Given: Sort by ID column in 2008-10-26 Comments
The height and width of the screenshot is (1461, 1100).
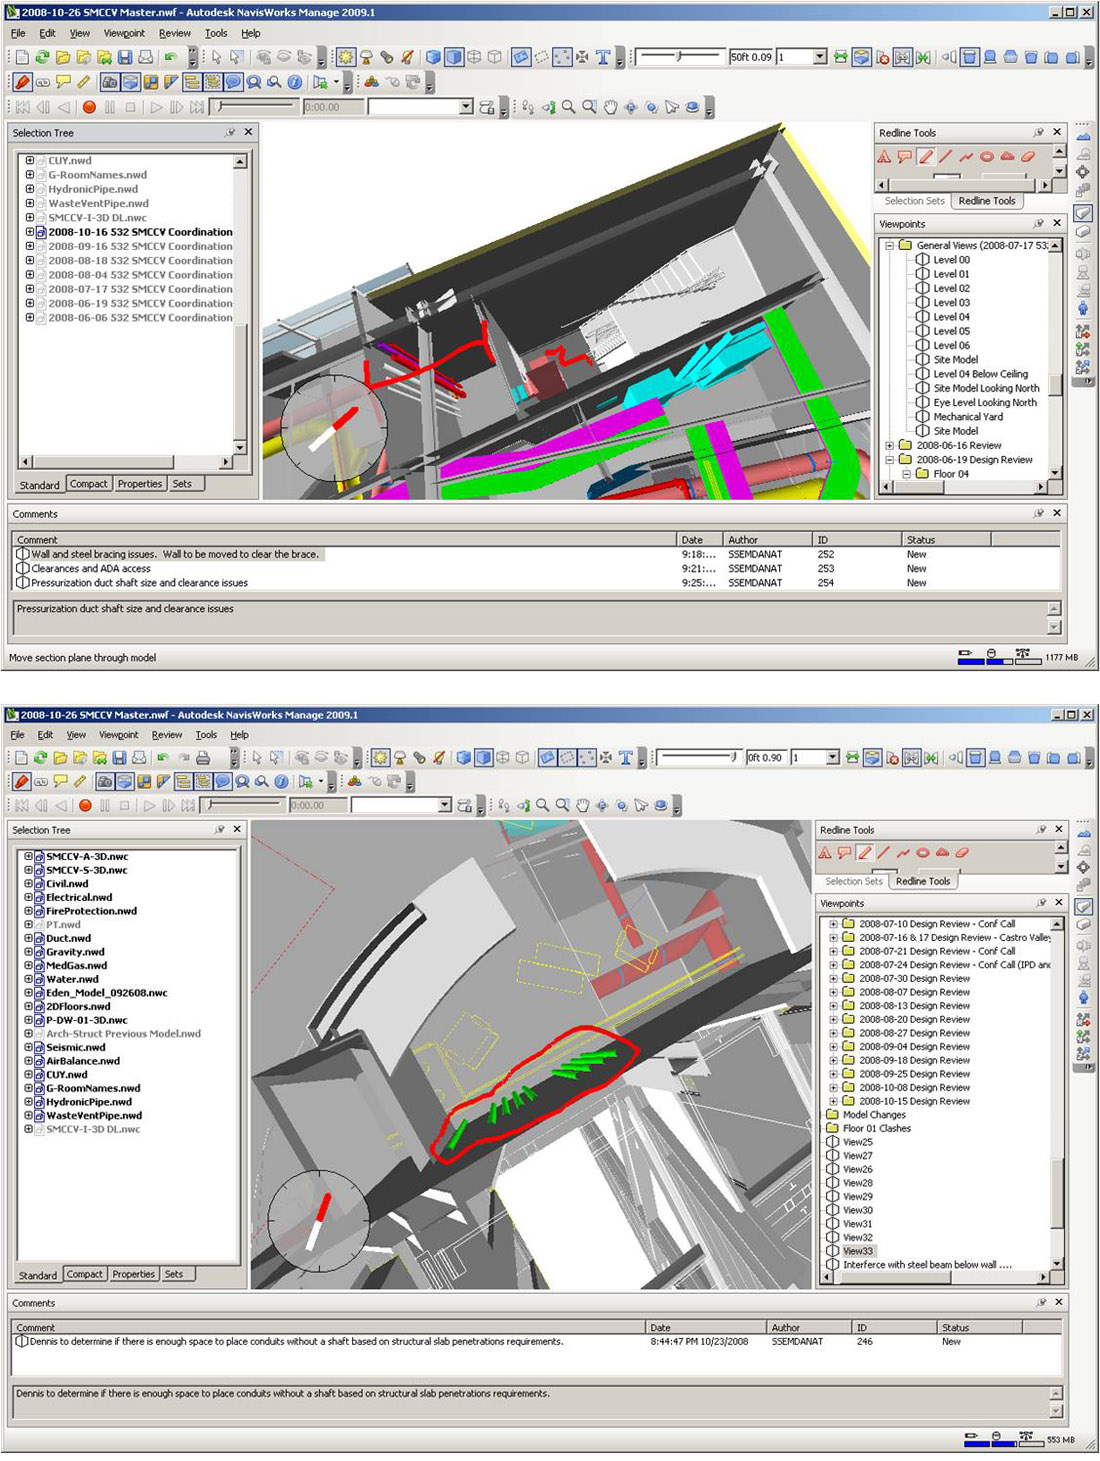Looking at the screenshot, I should pos(895,1327).
